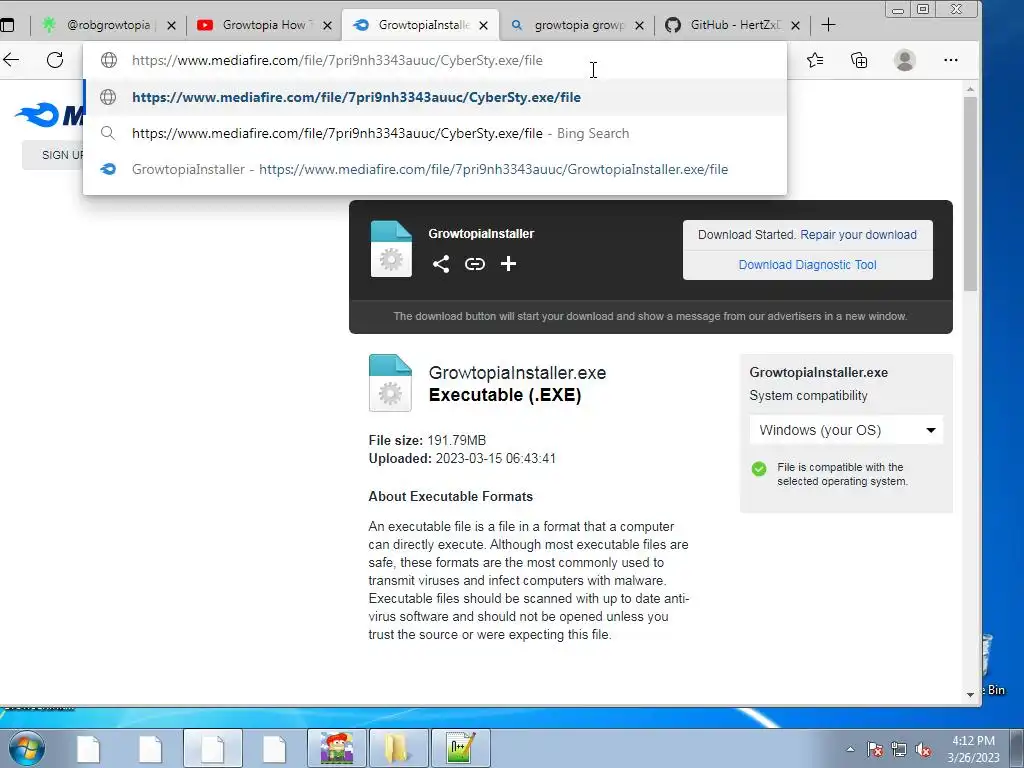Click the About Executable Formats heading
The width and height of the screenshot is (1024, 768).
(451, 496)
